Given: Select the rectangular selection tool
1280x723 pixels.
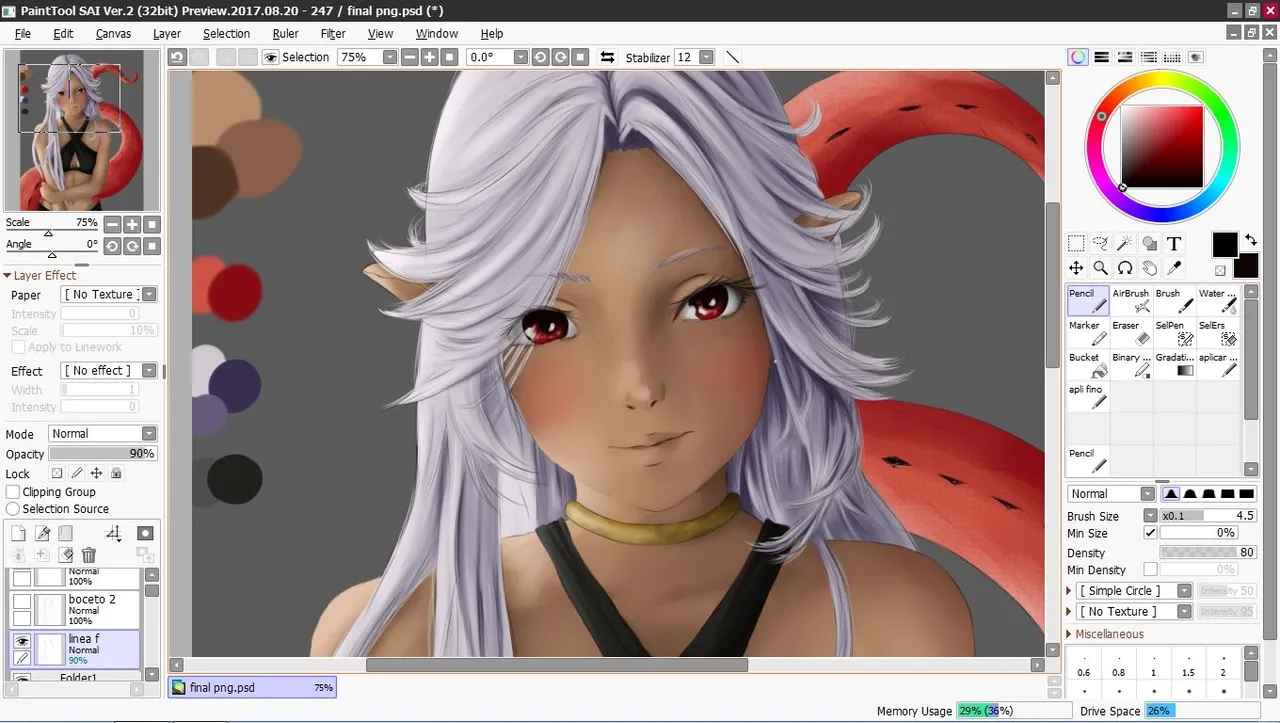Looking at the screenshot, I should [1076, 243].
